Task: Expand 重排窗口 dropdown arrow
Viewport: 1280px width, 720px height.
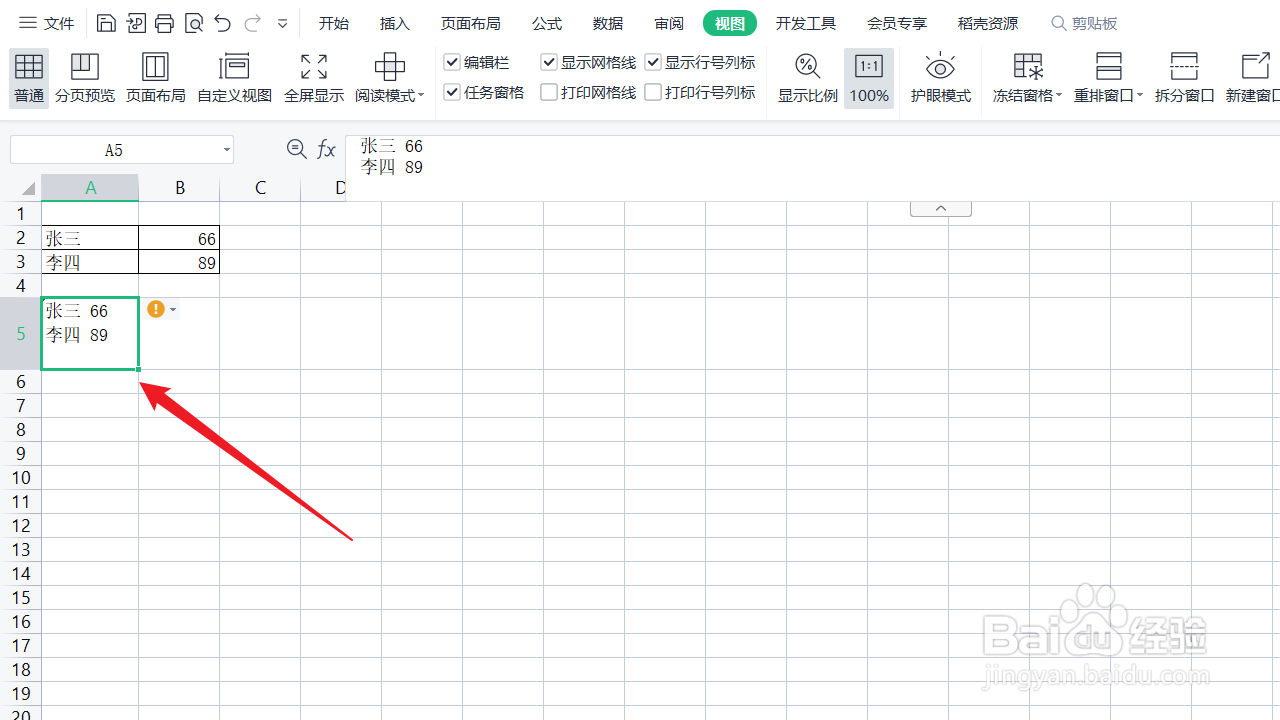Action: click(1140, 96)
